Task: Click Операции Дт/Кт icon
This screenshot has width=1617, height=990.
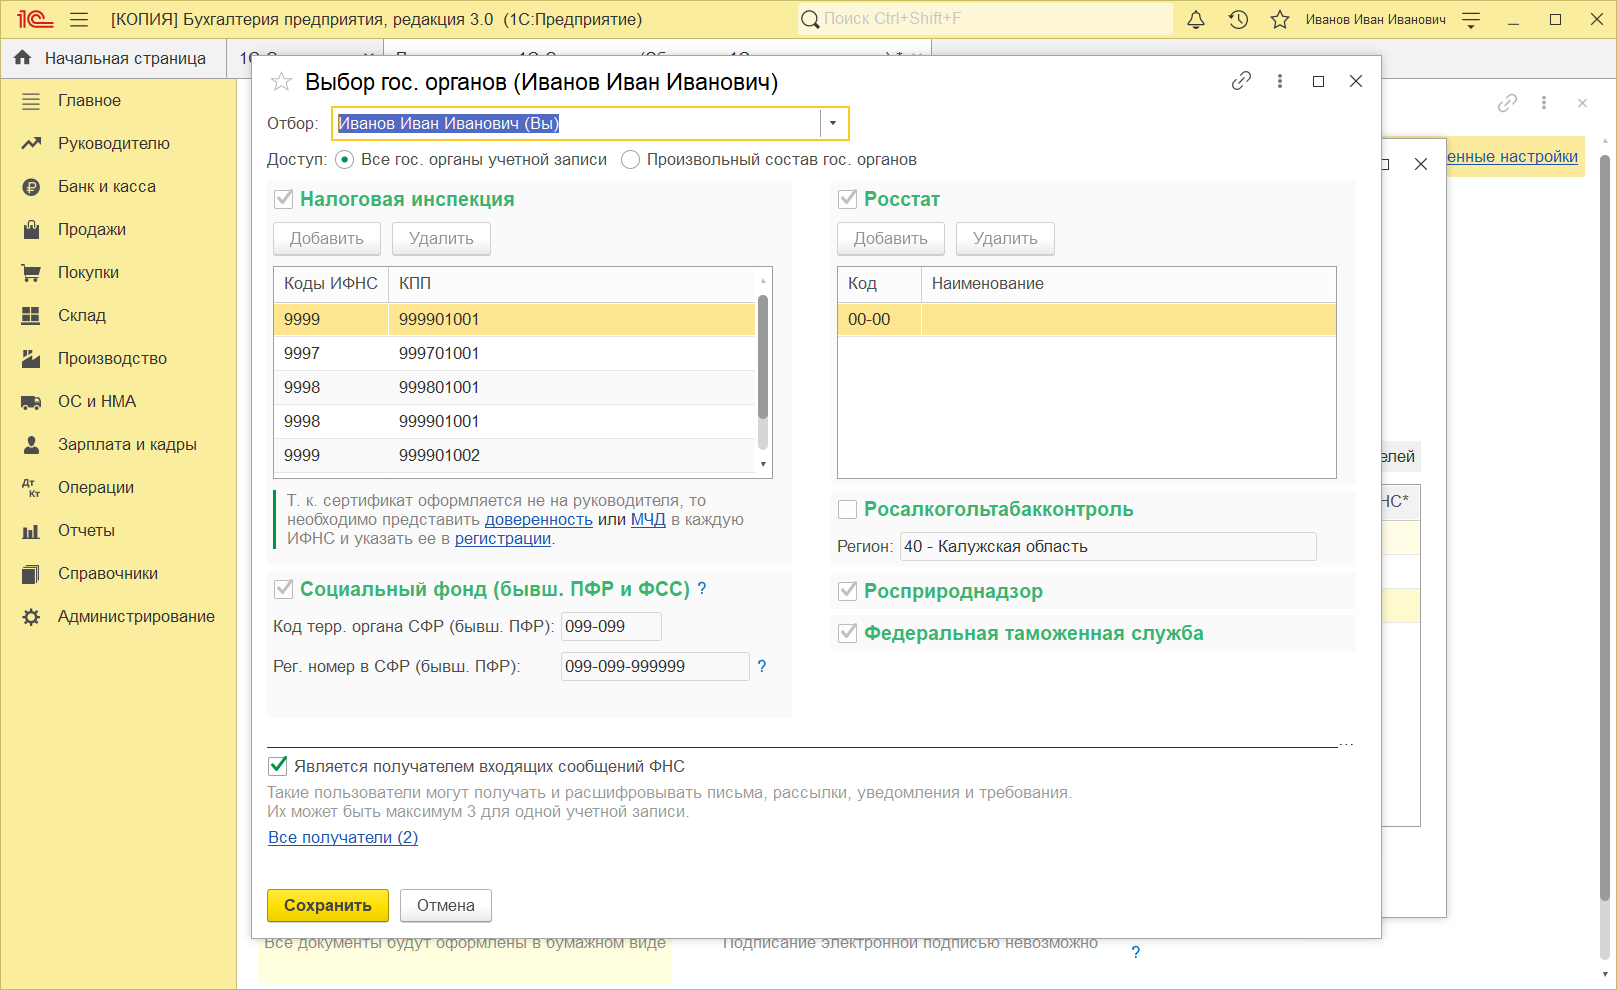Action: (x=31, y=488)
